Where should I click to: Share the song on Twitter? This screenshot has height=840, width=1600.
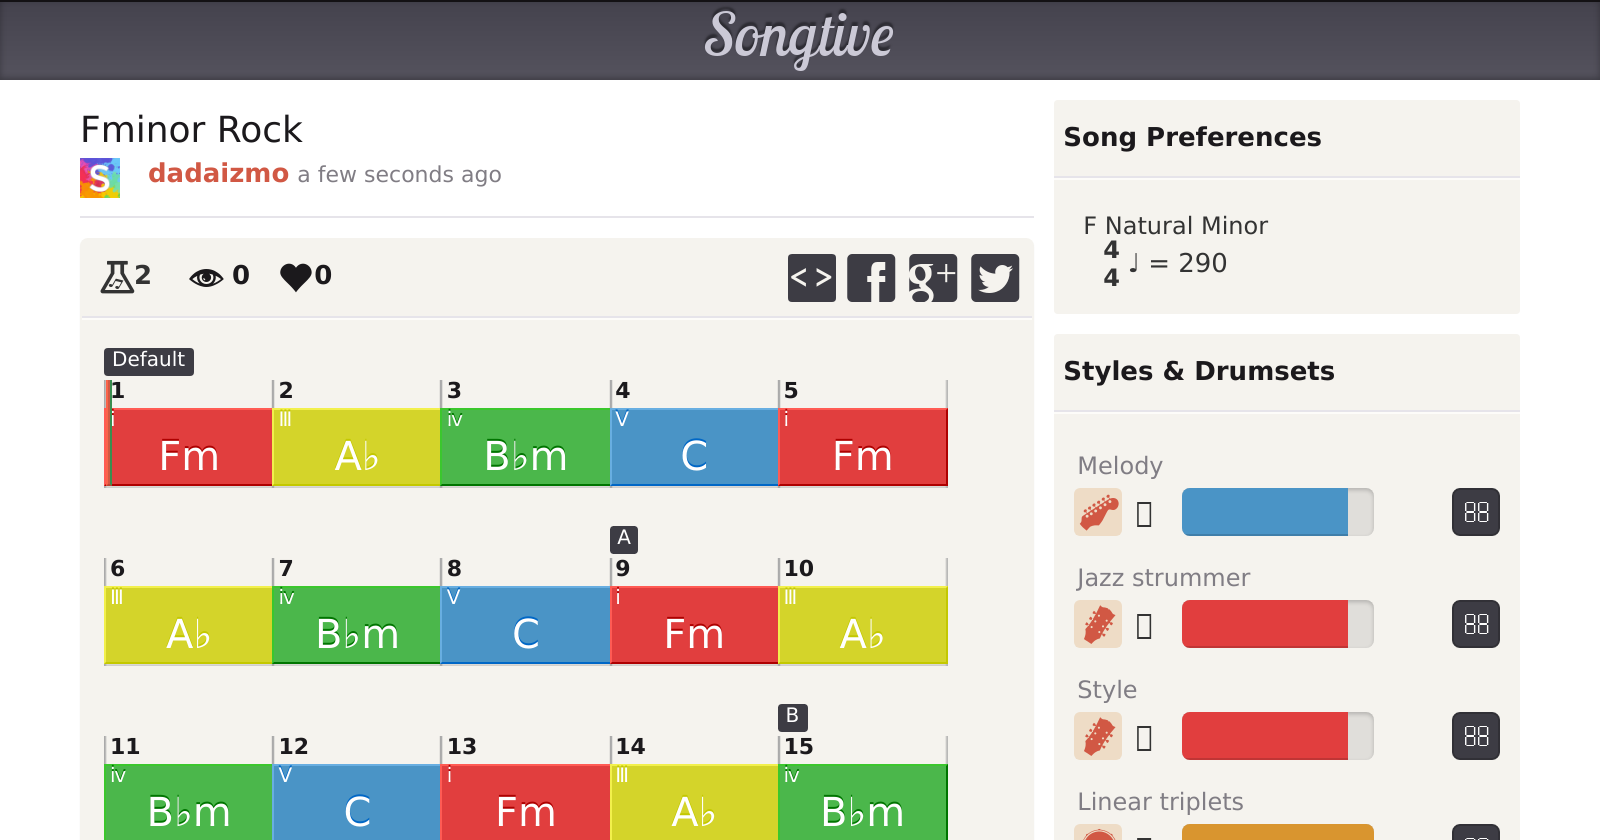[995, 278]
